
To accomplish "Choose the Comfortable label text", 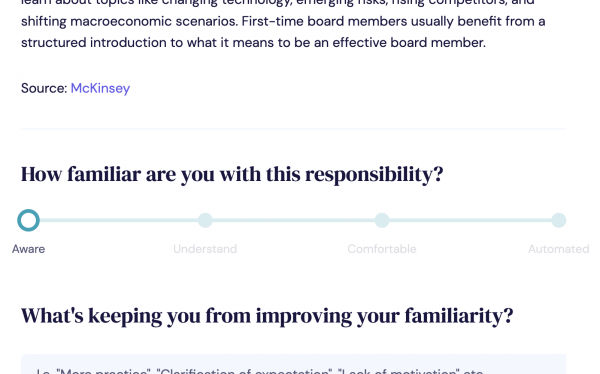I will (x=382, y=249).
